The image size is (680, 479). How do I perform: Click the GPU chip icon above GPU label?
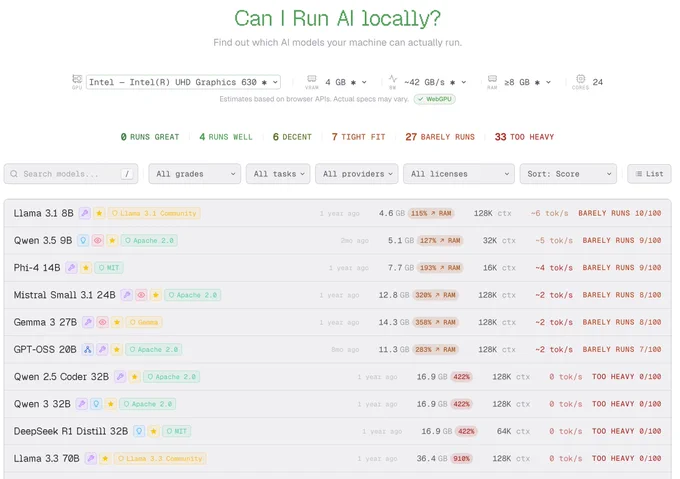pos(77,79)
